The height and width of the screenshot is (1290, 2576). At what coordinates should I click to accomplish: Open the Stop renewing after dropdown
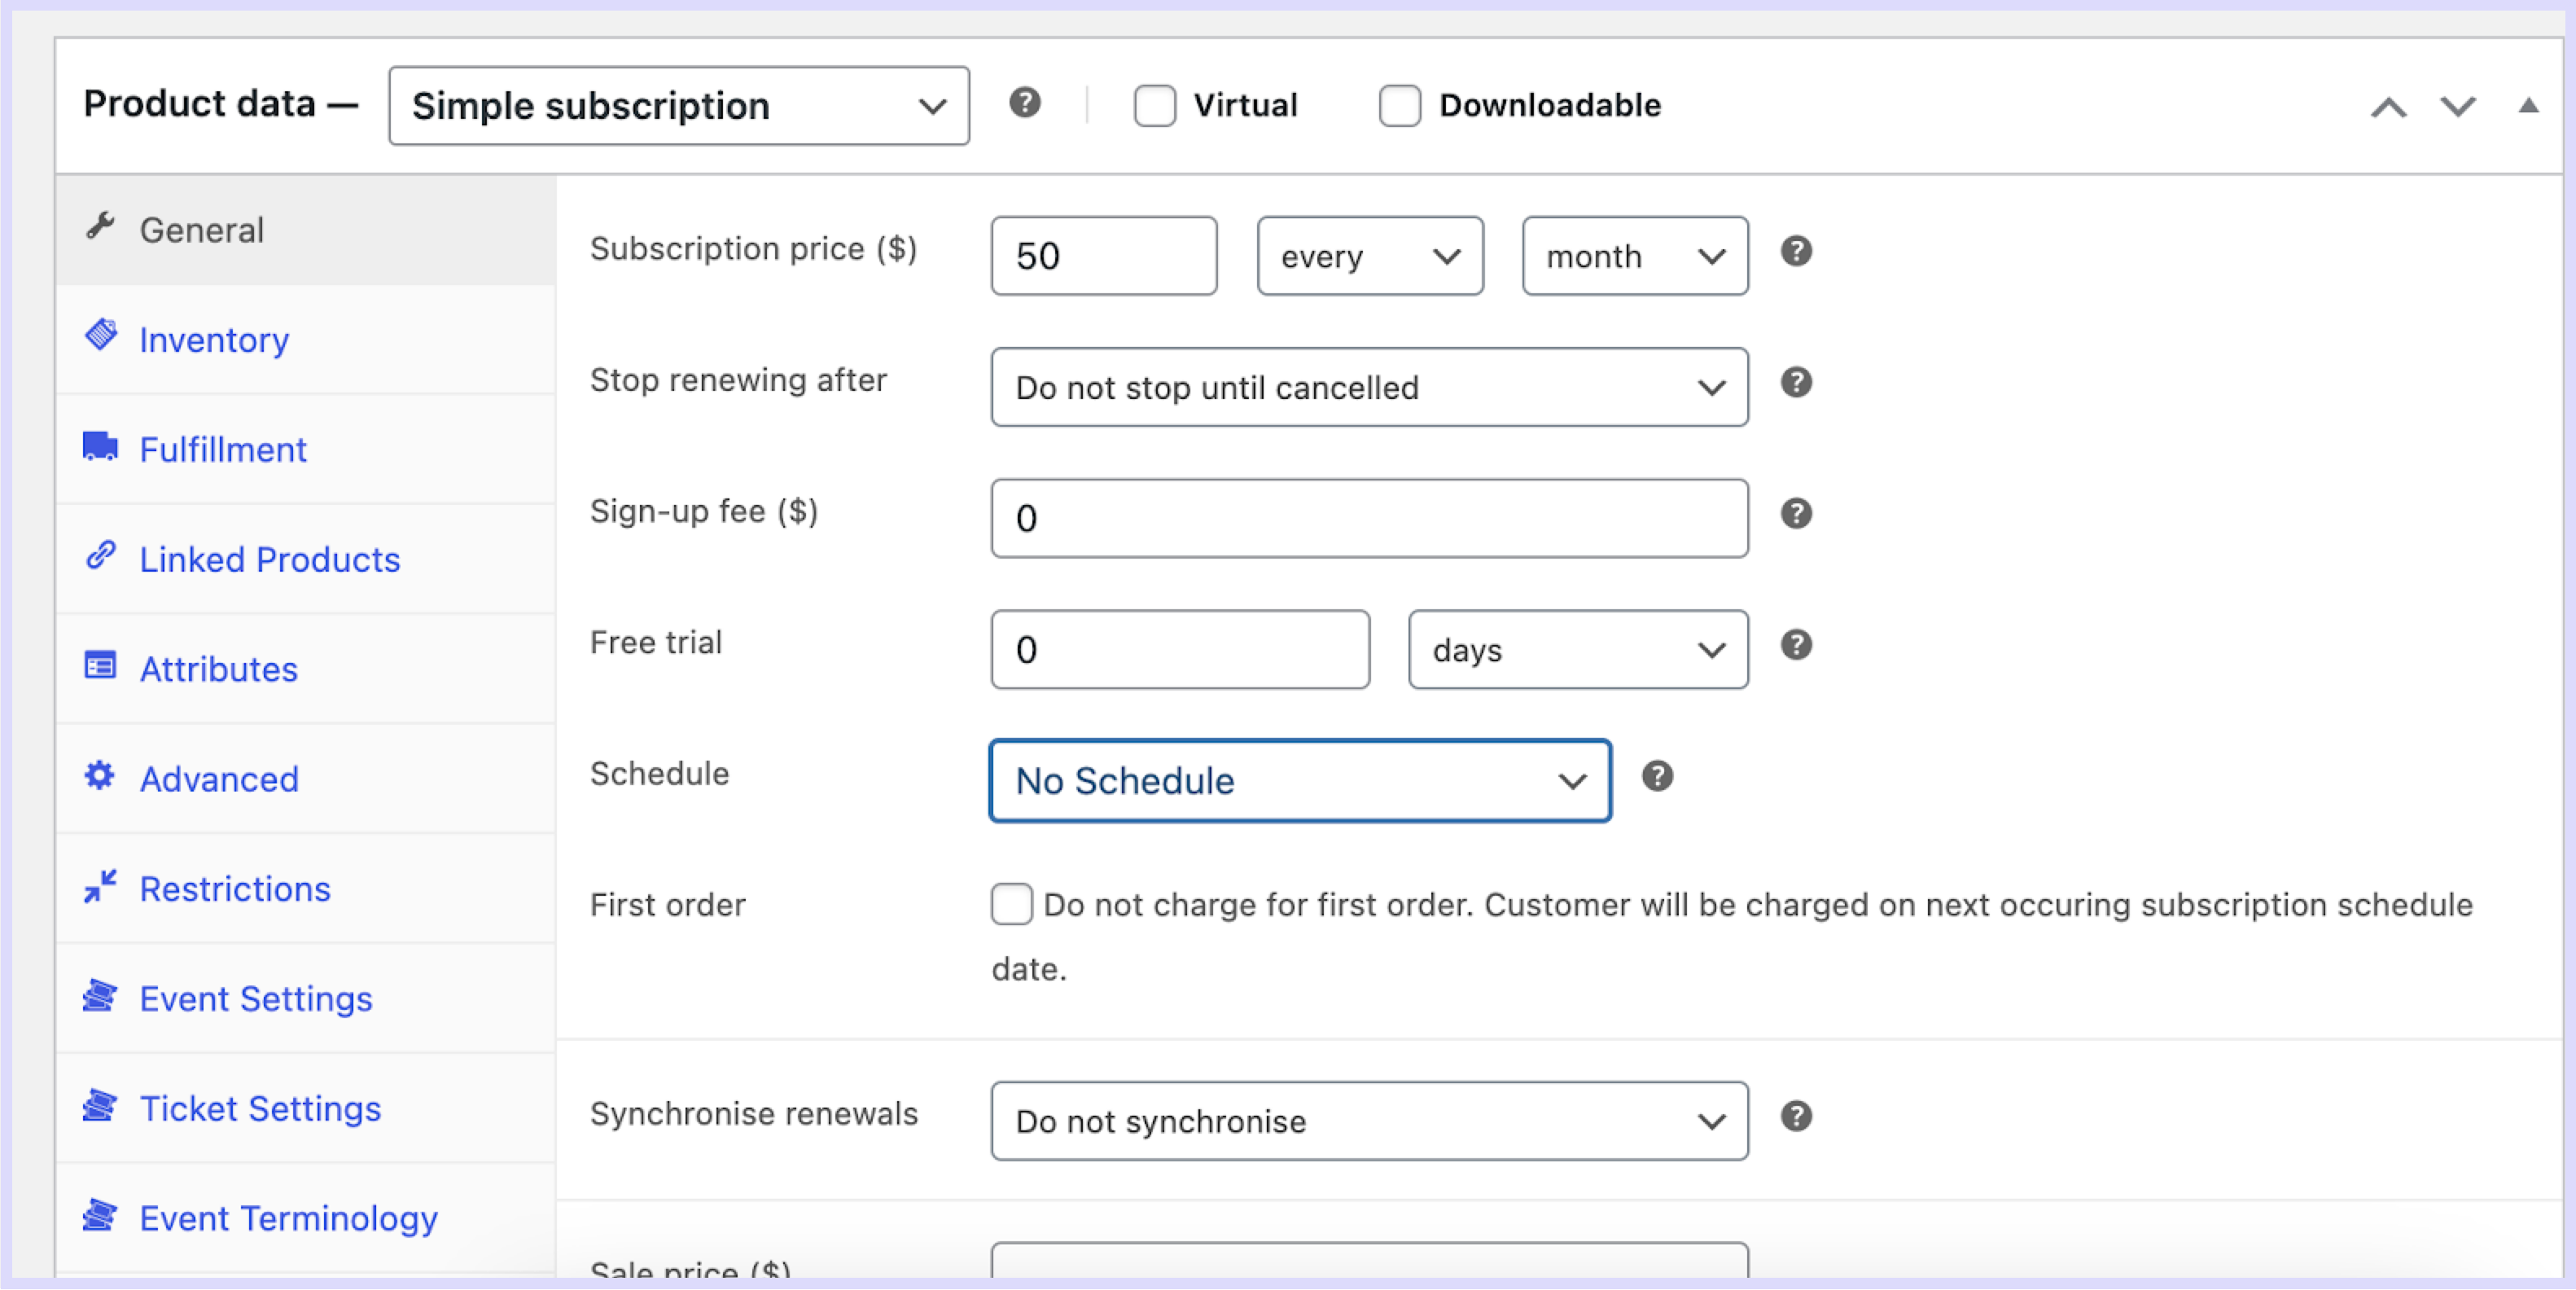(1370, 387)
